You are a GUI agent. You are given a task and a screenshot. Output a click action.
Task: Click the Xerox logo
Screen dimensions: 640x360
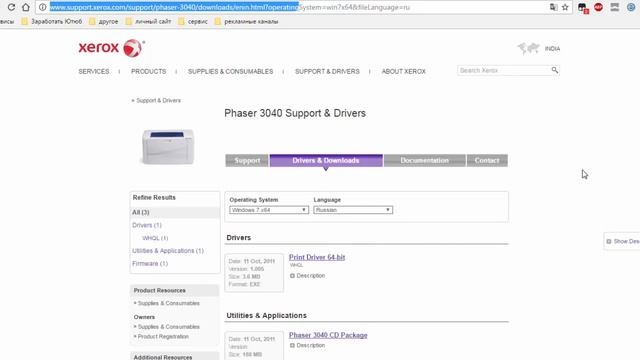111,48
